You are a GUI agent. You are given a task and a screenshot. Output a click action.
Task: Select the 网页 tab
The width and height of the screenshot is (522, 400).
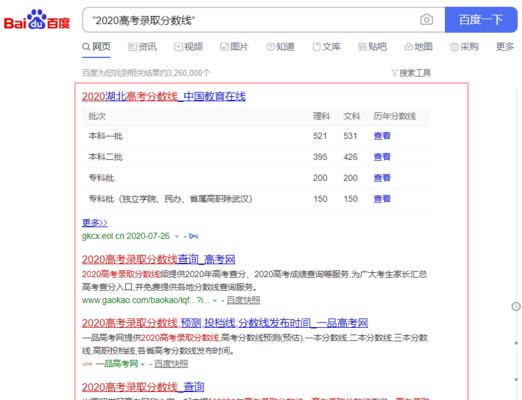[96, 47]
